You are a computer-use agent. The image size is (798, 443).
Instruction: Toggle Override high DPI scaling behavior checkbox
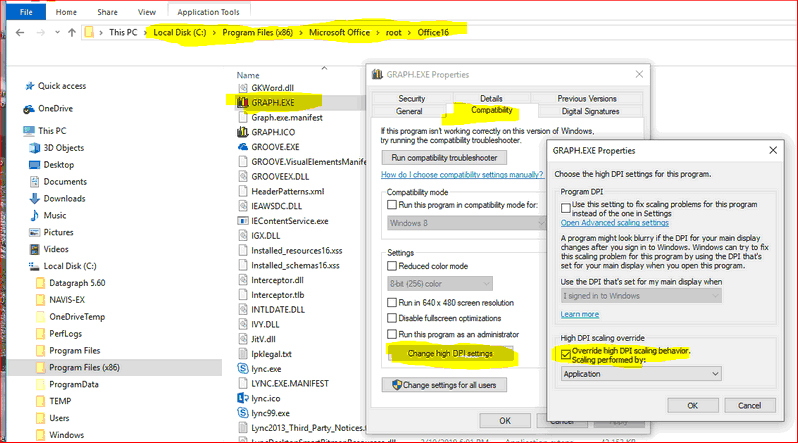pos(565,354)
